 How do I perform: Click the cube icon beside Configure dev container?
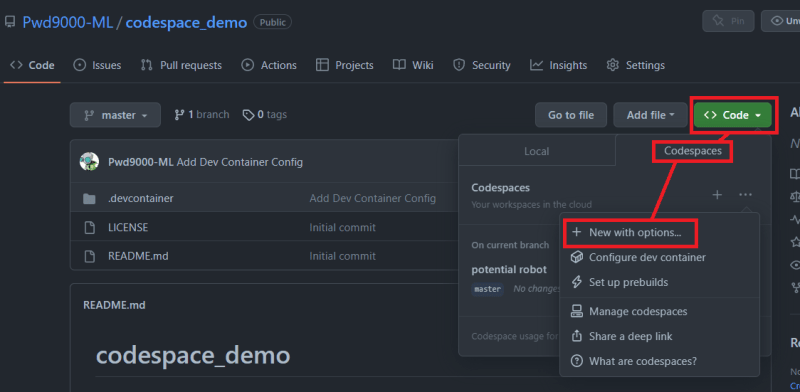point(577,257)
